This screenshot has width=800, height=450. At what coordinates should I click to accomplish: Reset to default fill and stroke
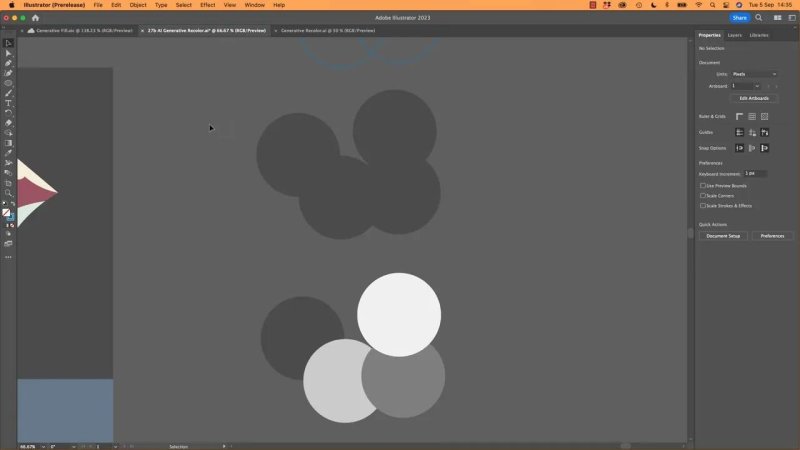[x=5, y=204]
